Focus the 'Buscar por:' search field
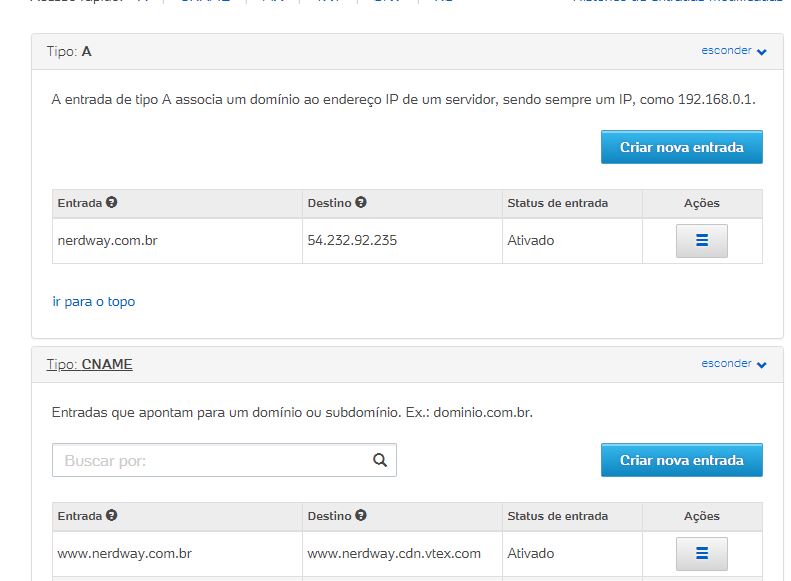This screenshot has width=791, height=581. point(224,460)
